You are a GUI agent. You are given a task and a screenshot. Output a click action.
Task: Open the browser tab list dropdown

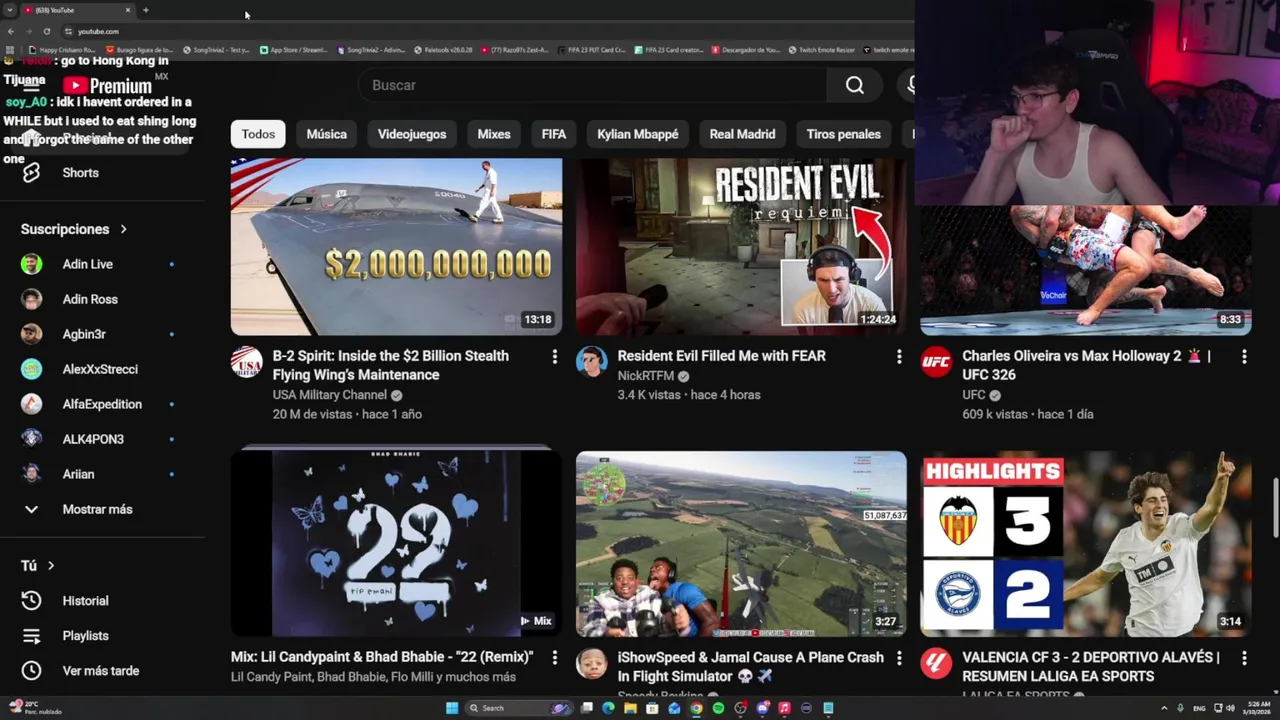pos(10,10)
